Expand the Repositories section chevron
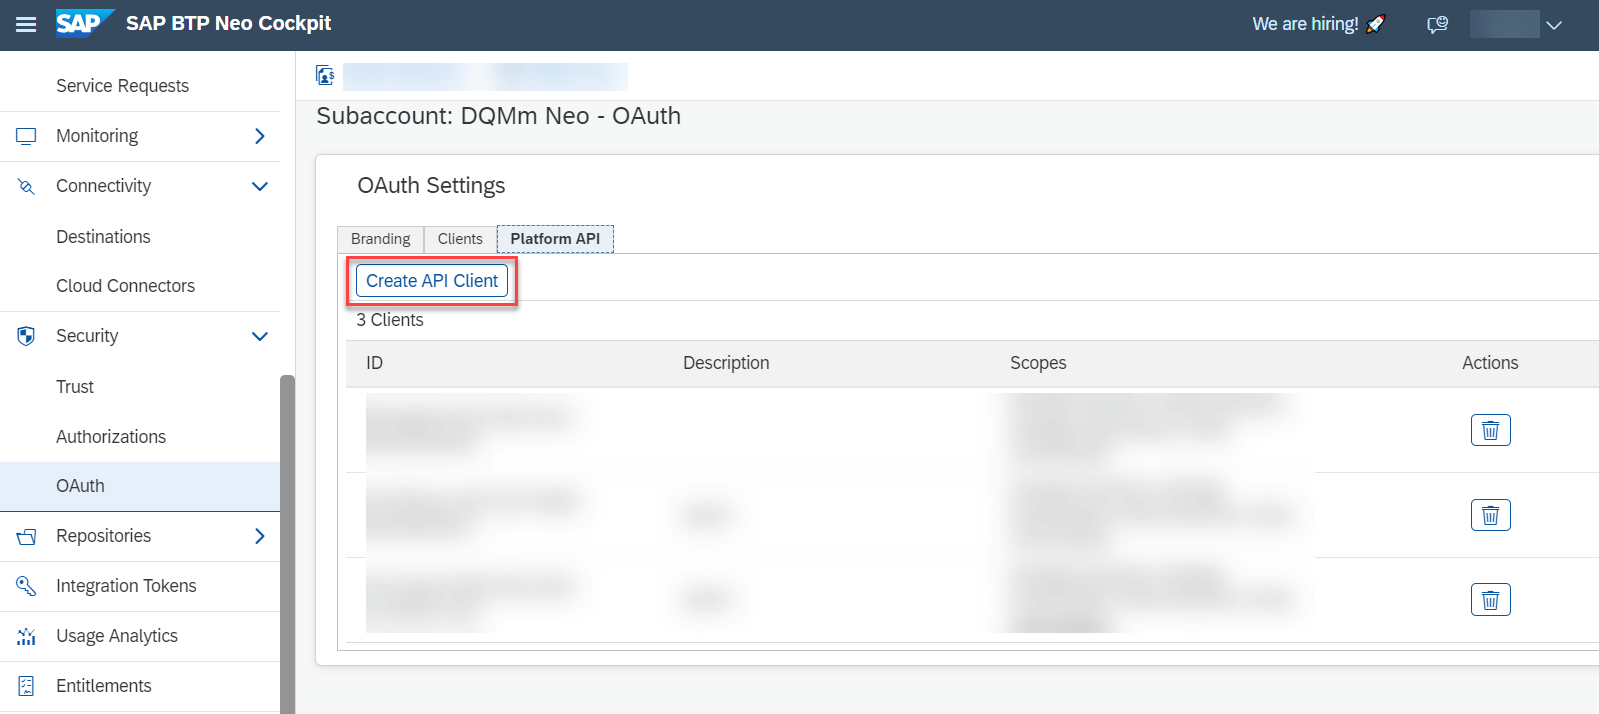This screenshot has height=714, width=1599. click(260, 536)
